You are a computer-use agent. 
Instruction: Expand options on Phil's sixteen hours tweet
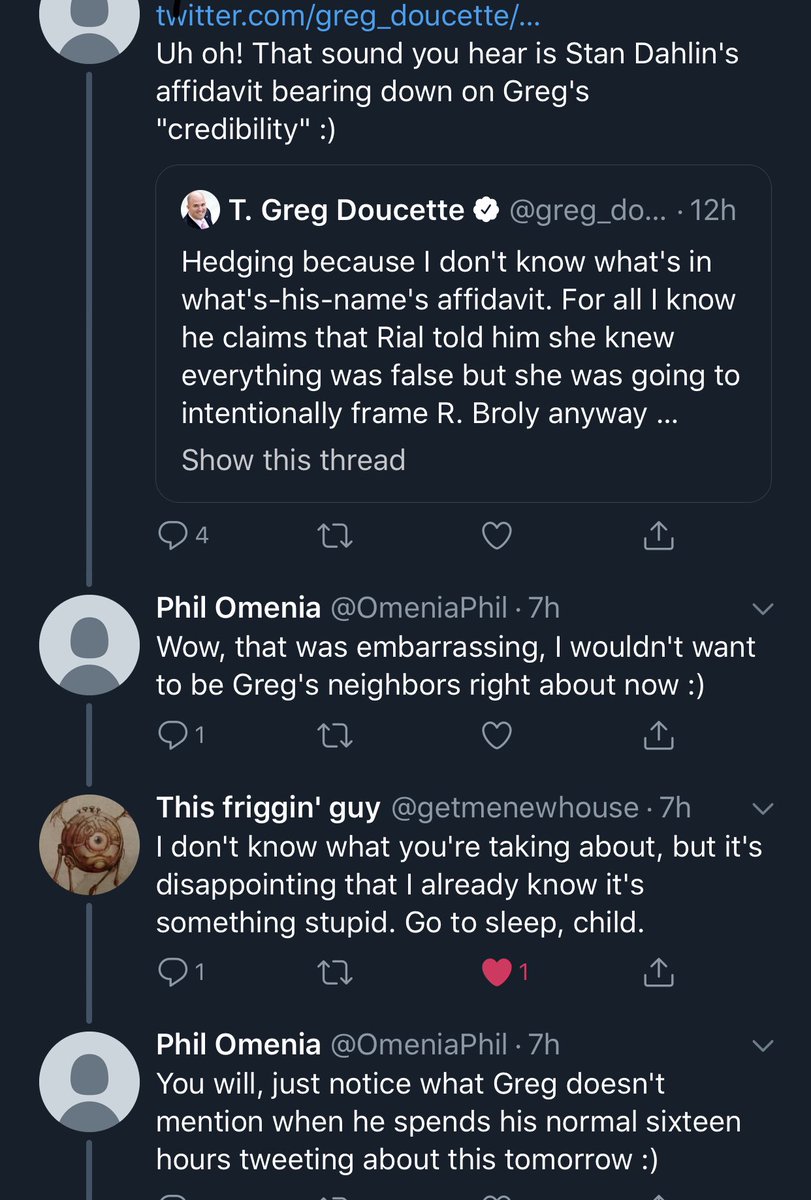point(762,1045)
